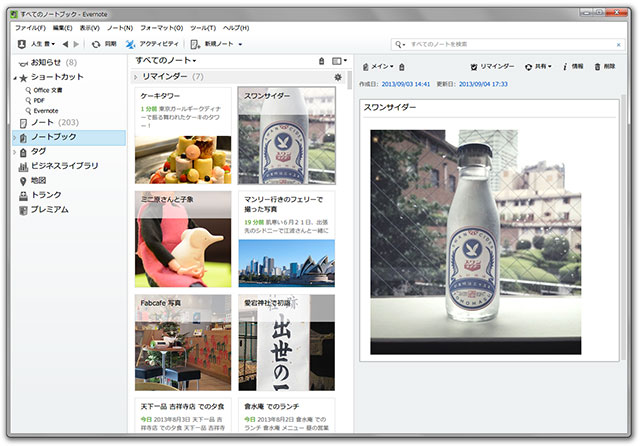Image resolution: width=640 pixels, height=446 pixels.
Task: Open the account name dropdown
Action: coord(43,44)
